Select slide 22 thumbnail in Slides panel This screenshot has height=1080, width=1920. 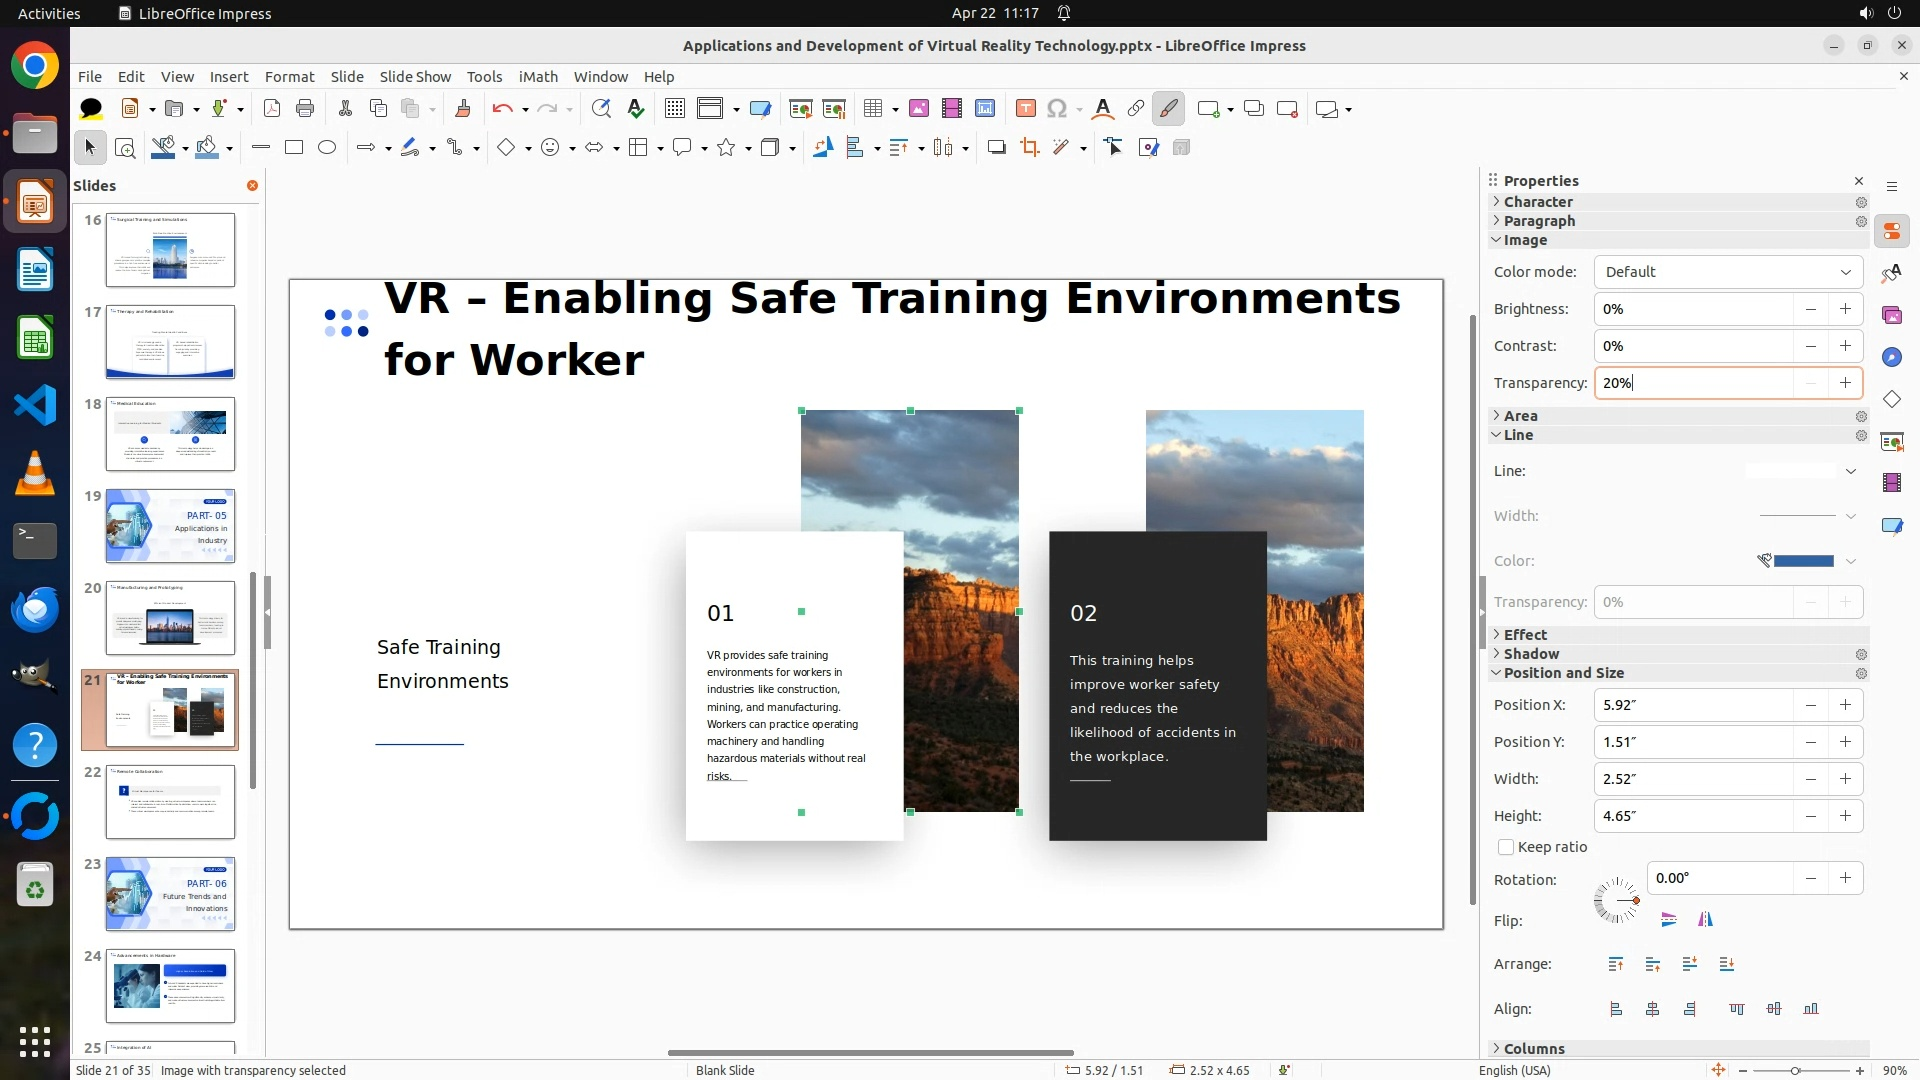(170, 802)
